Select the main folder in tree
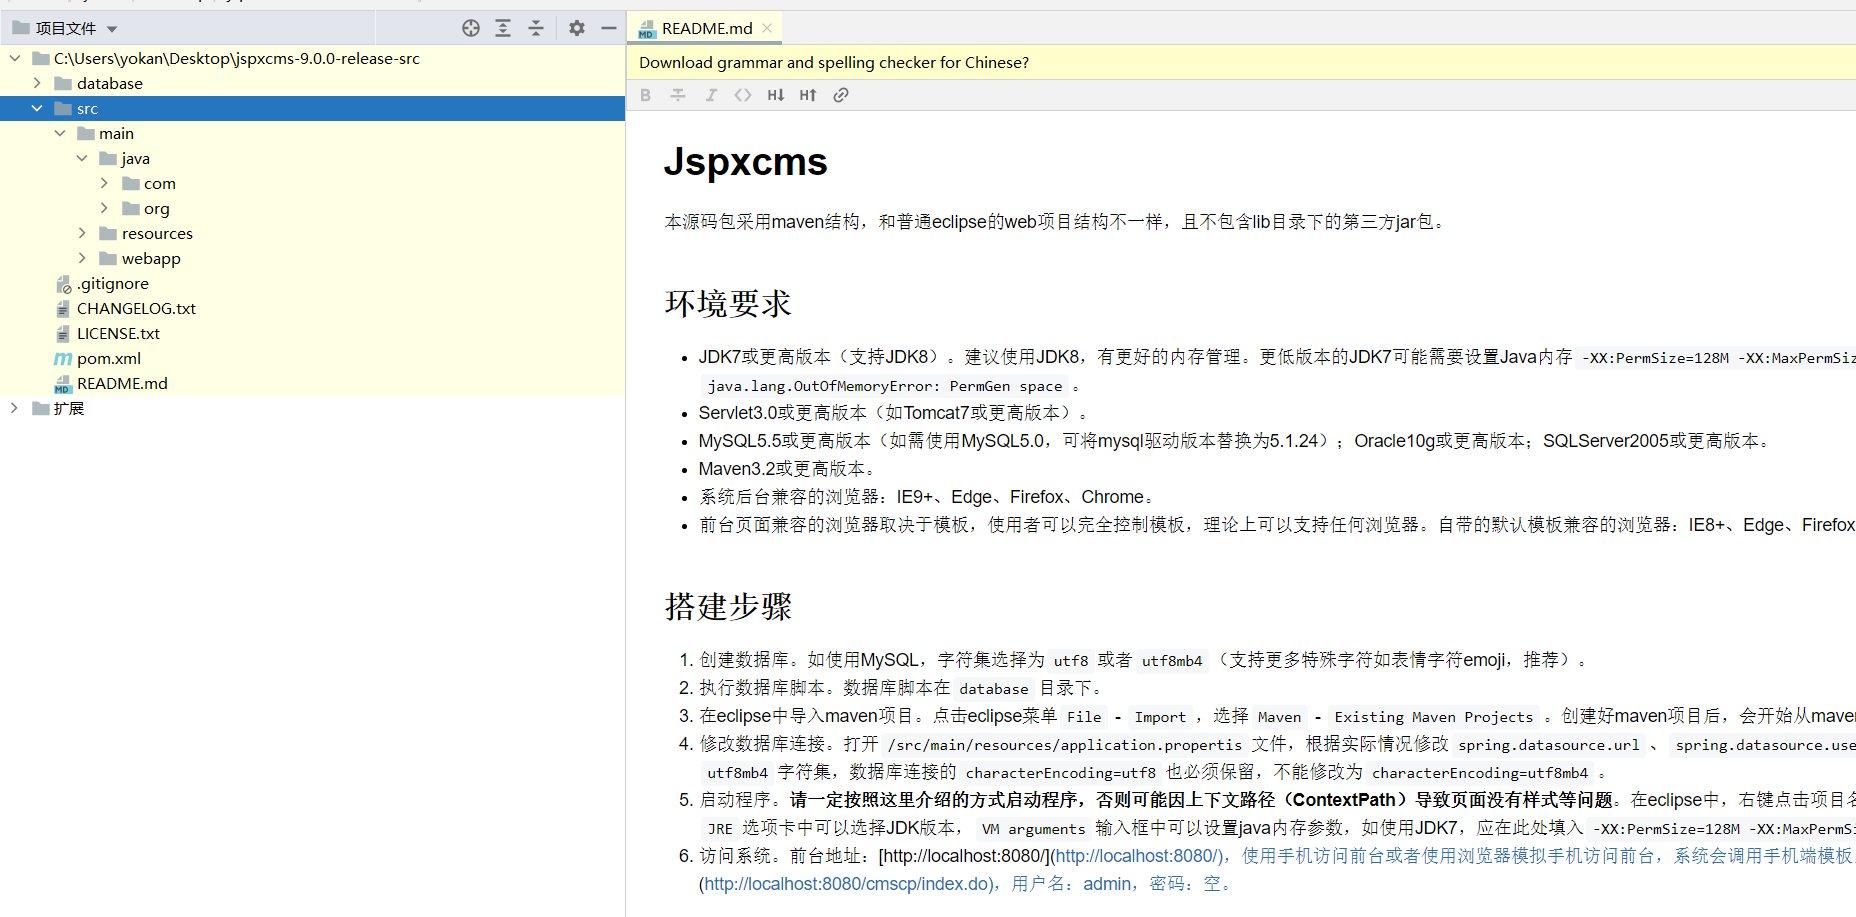The height and width of the screenshot is (917, 1856). (x=116, y=134)
